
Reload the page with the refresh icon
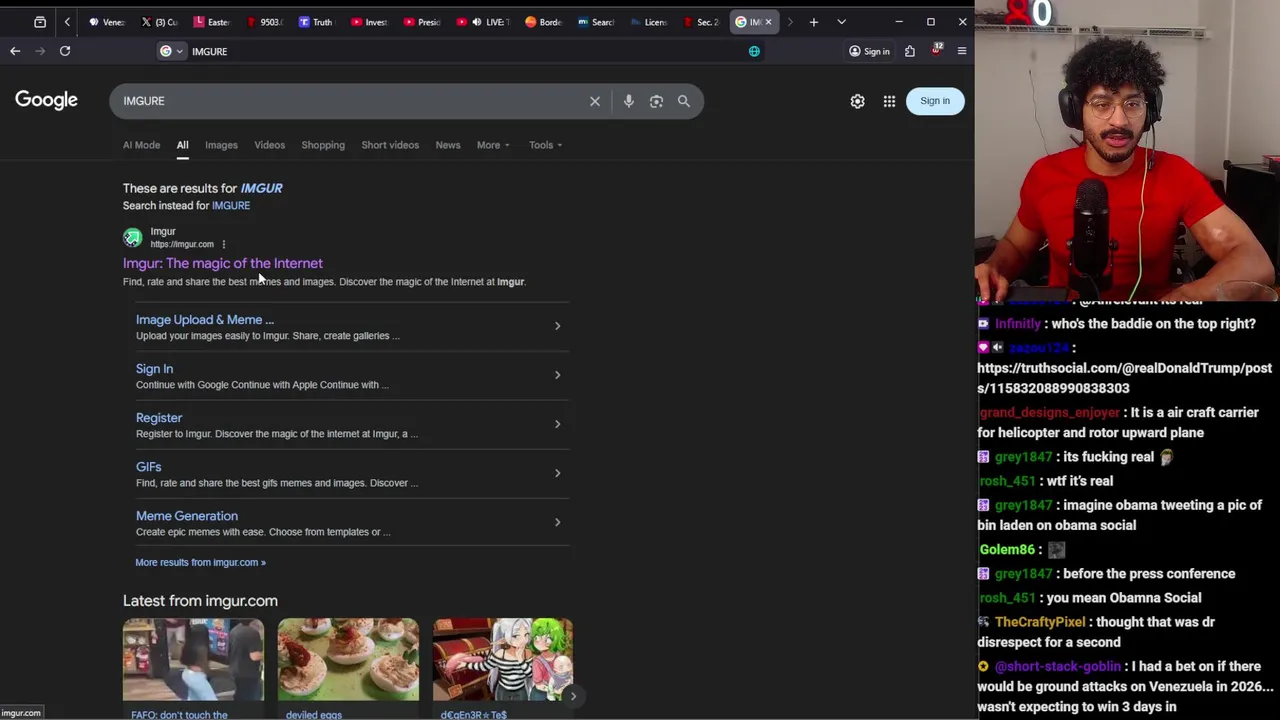click(65, 51)
